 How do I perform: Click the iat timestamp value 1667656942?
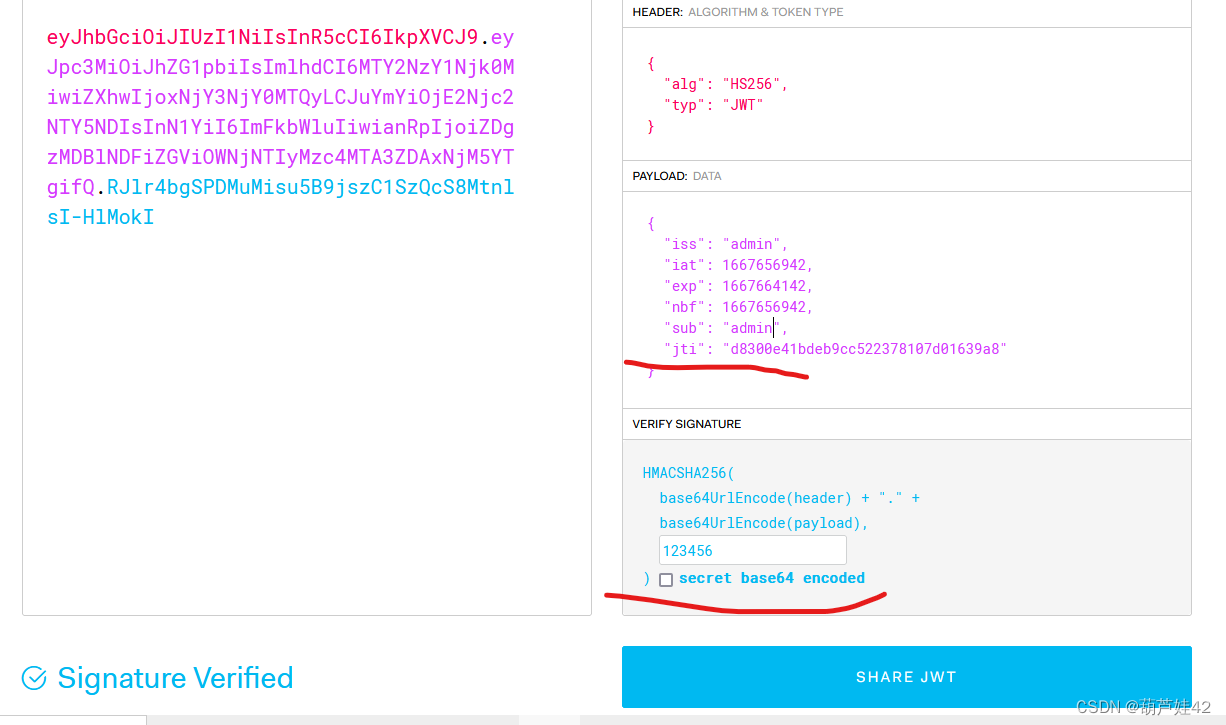pos(764,264)
